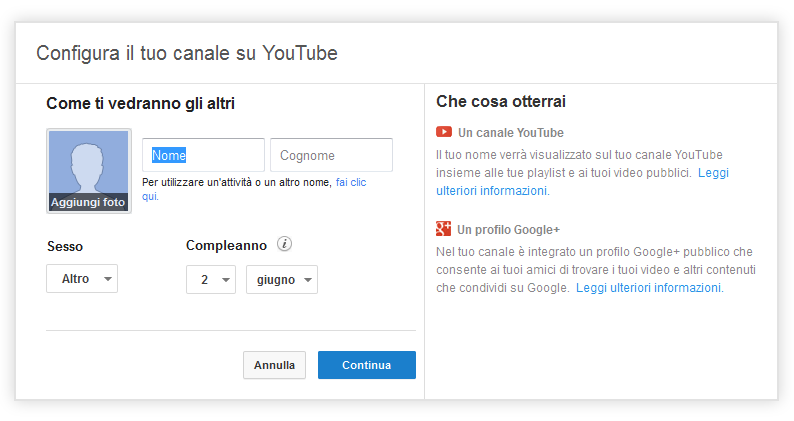Focus the Cognome input field

tap(332, 155)
